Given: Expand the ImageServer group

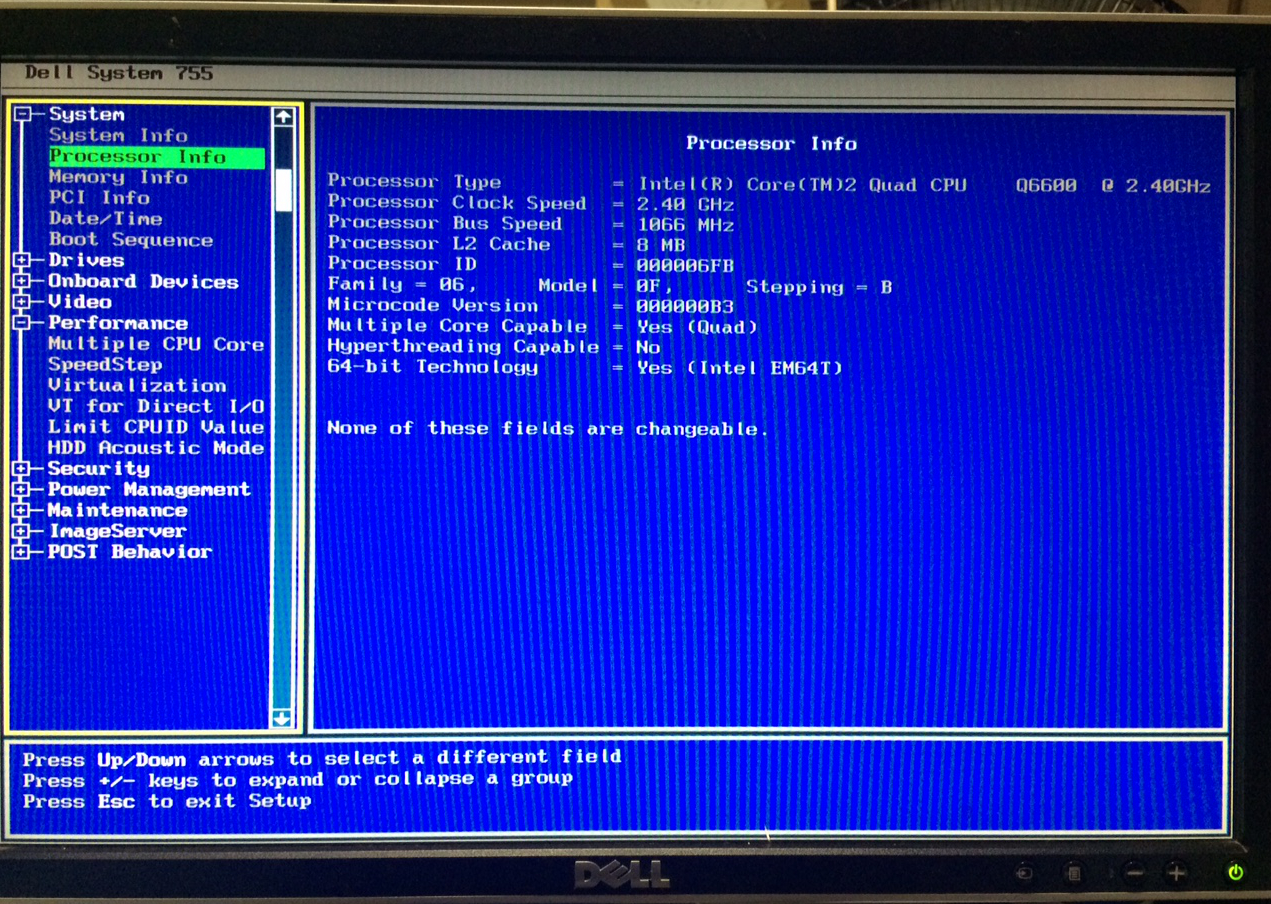Looking at the screenshot, I should (22, 531).
